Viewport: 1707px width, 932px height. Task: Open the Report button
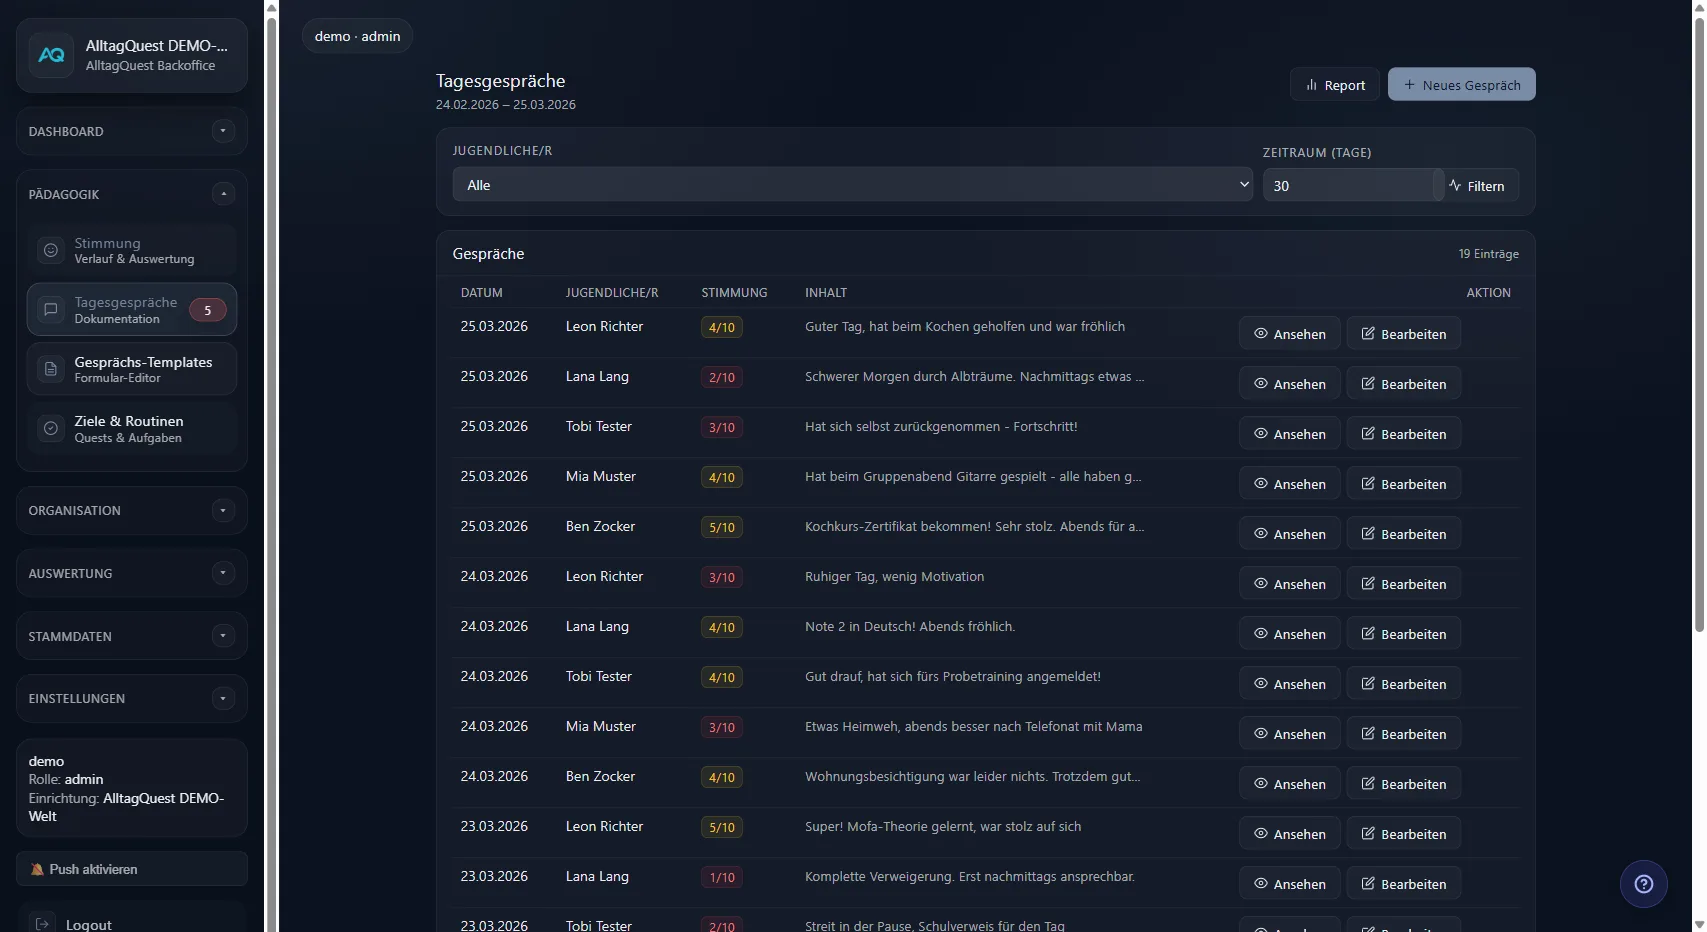tap(1334, 85)
